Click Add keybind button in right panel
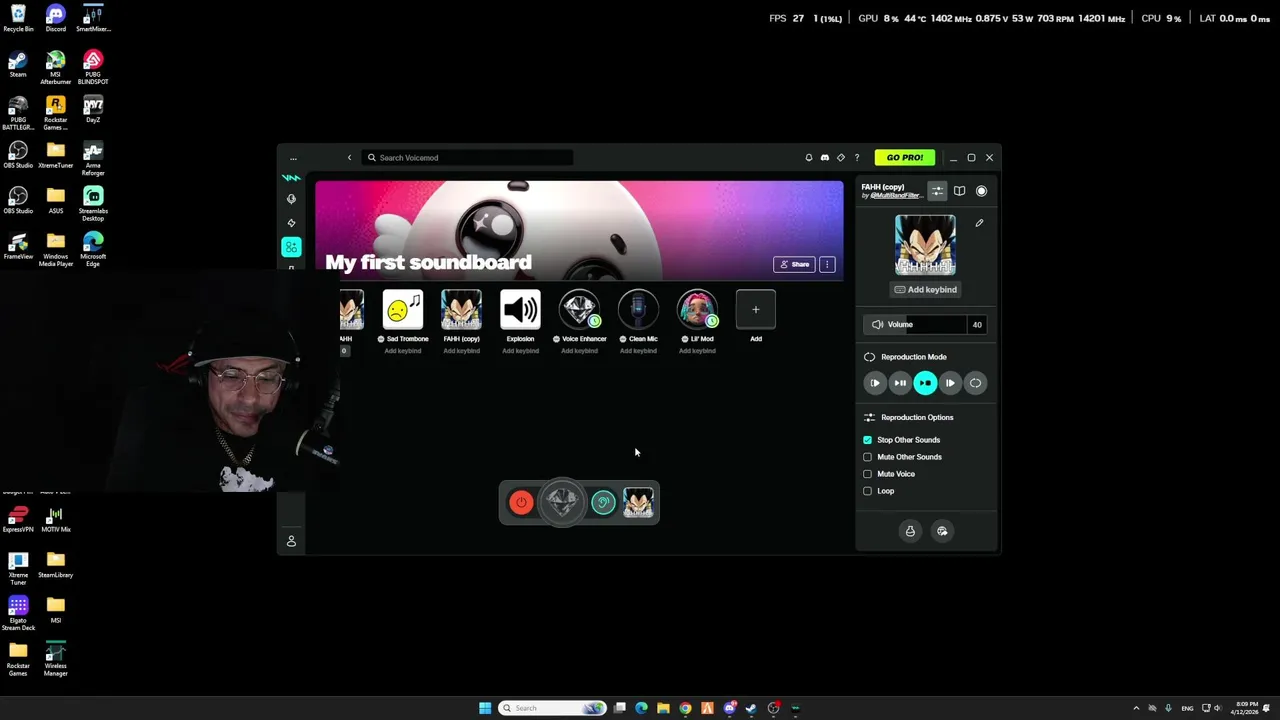Screen dimensions: 1280x720 point(925,290)
